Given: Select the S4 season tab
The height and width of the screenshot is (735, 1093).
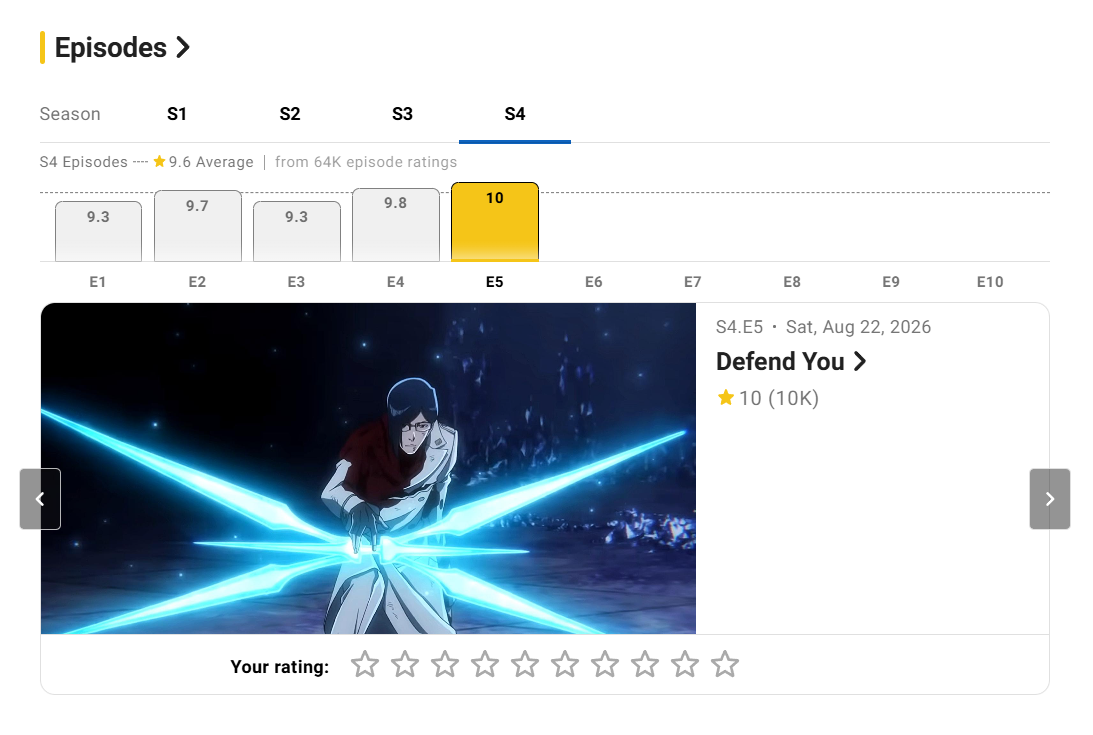Looking at the screenshot, I should (515, 114).
